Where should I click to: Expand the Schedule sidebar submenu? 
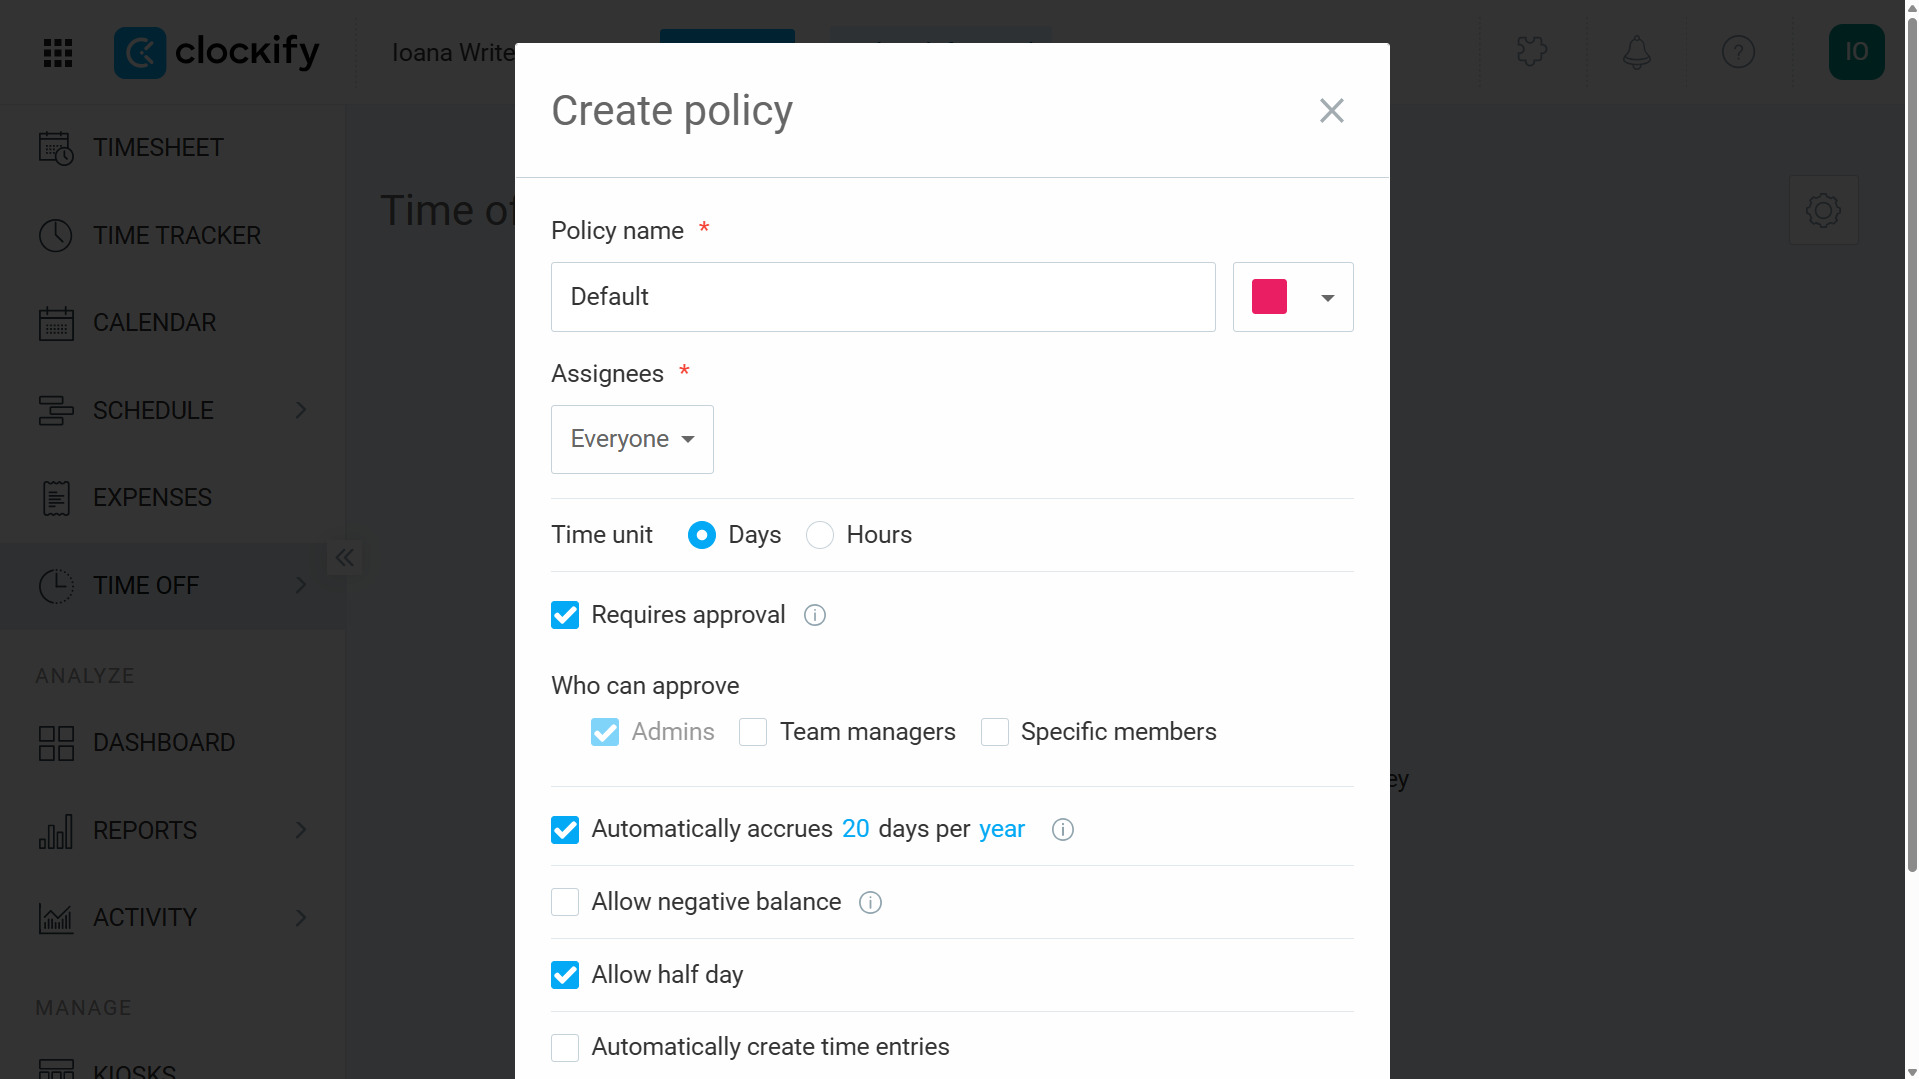click(301, 411)
